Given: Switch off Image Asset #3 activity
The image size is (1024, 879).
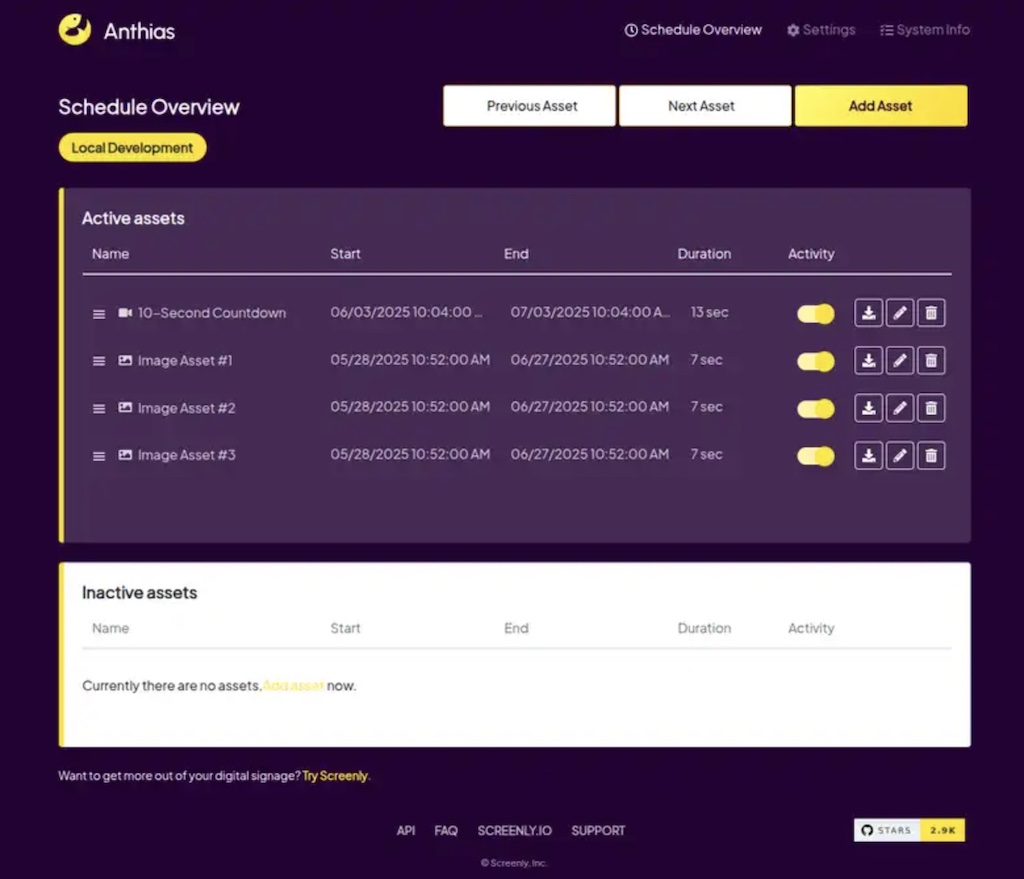Looking at the screenshot, I should 815,456.
